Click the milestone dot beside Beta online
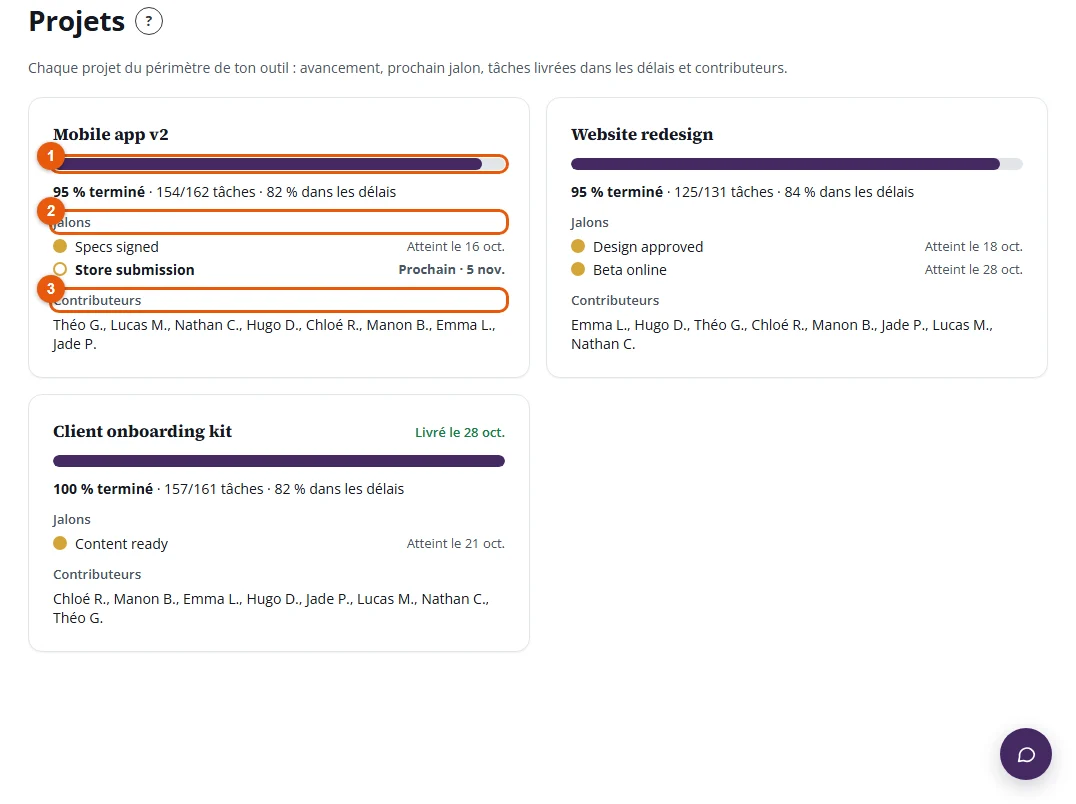 point(578,270)
